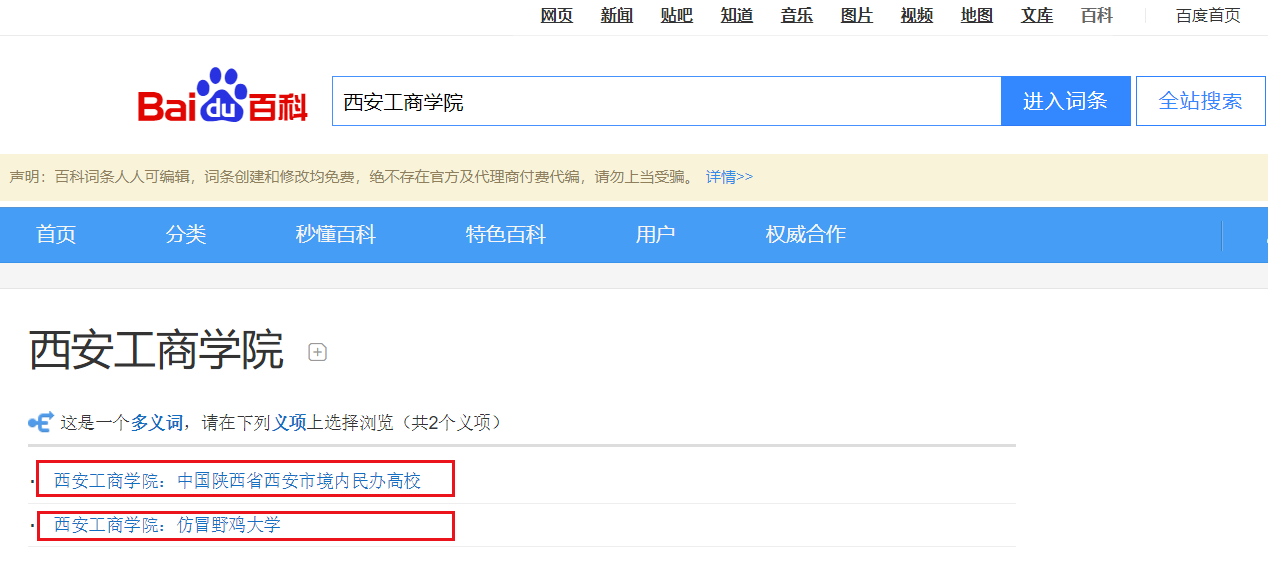Click the polysemy branch icon

tap(40, 423)
